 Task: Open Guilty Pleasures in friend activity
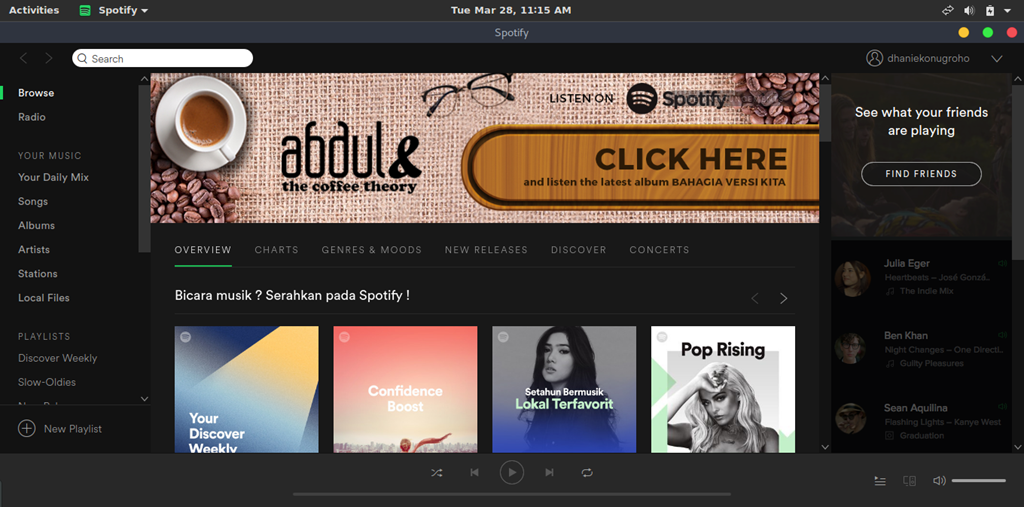(x=931, y=363)
